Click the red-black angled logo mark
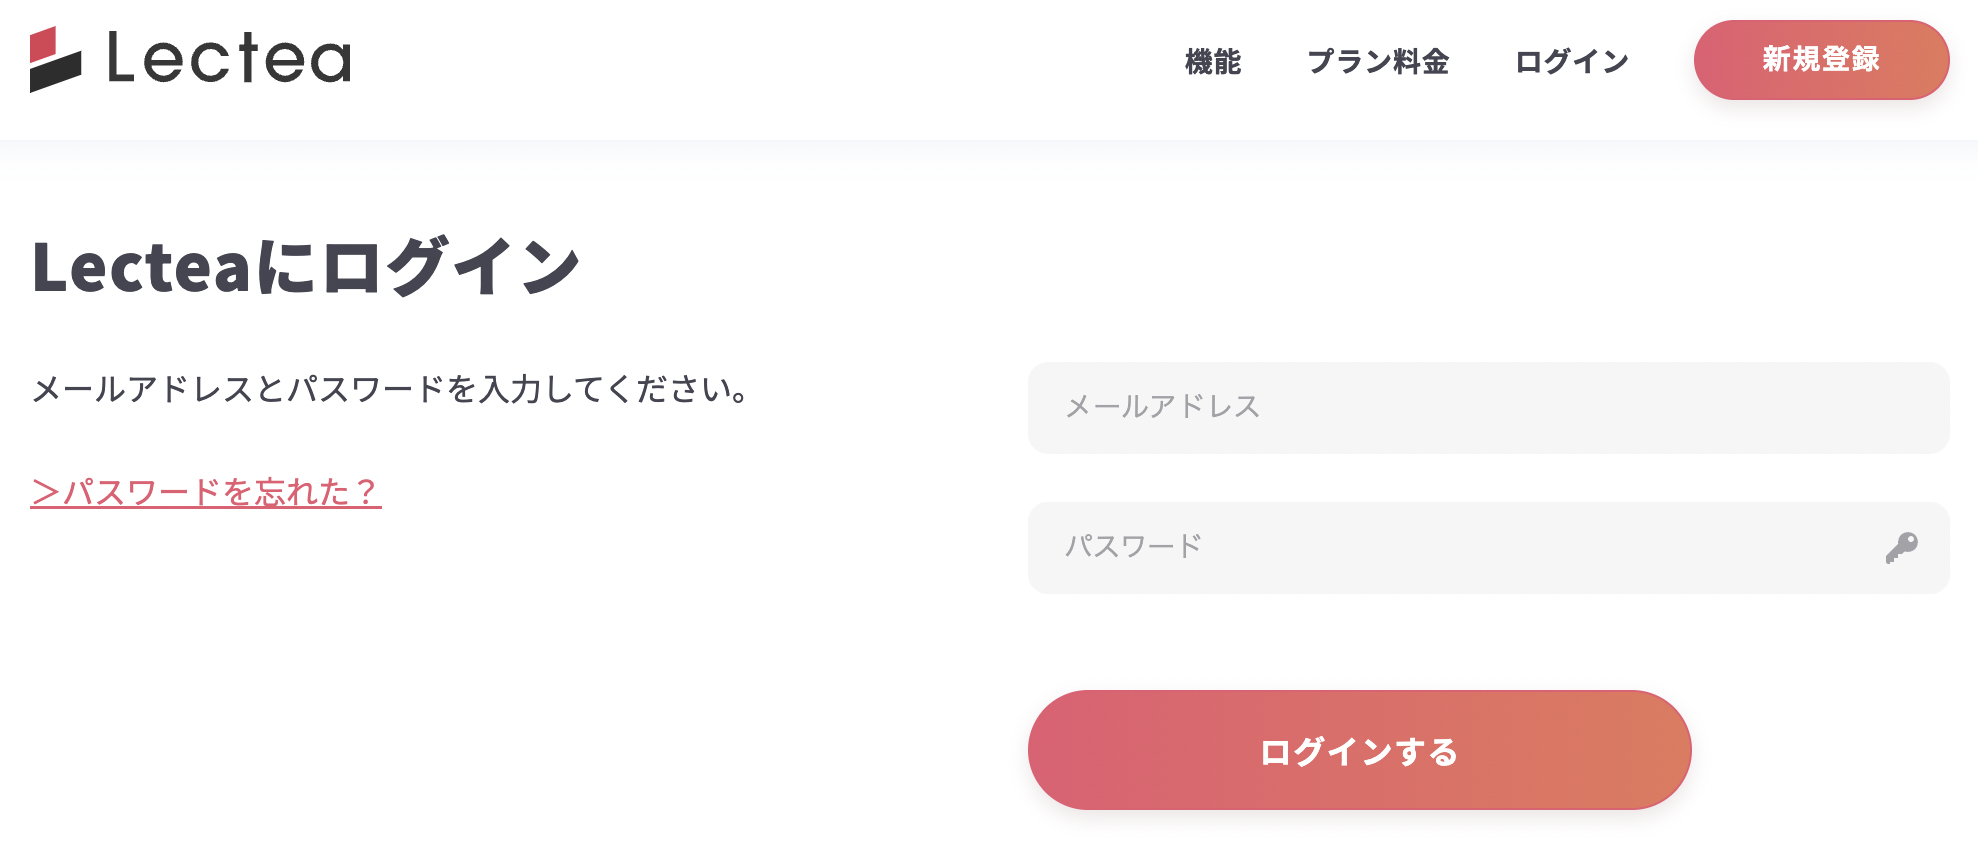Viewport: 1978px width, 846px height. [x=55, y=58]
